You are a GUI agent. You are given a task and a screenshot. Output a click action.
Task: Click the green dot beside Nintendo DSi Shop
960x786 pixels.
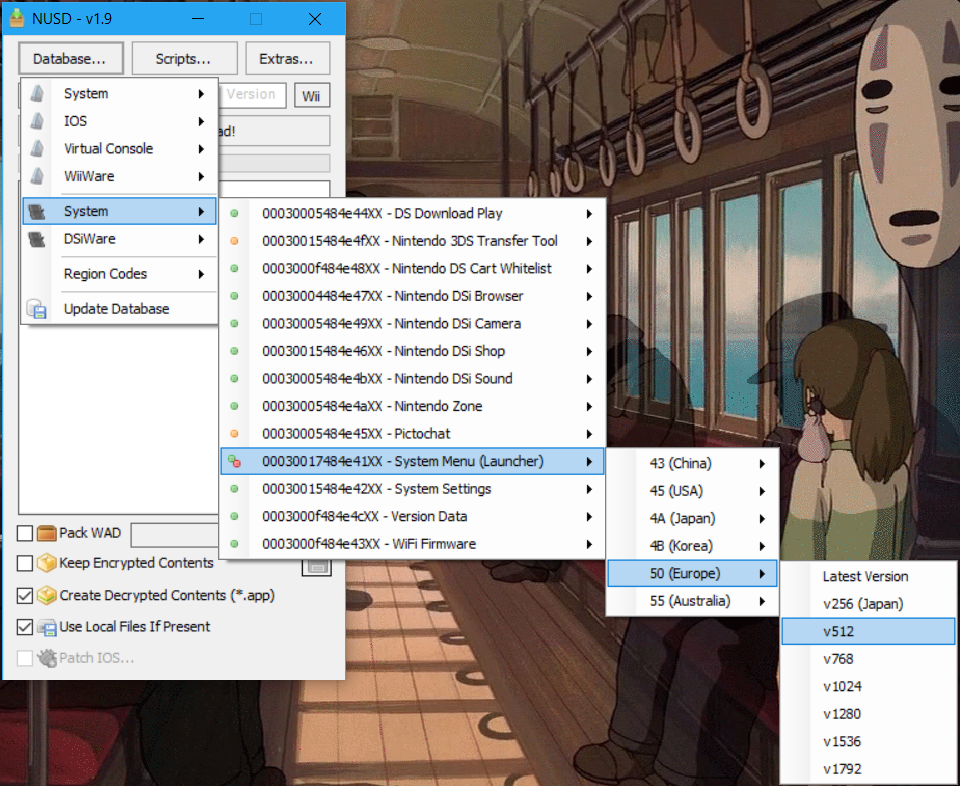click(x=234, y=351)
